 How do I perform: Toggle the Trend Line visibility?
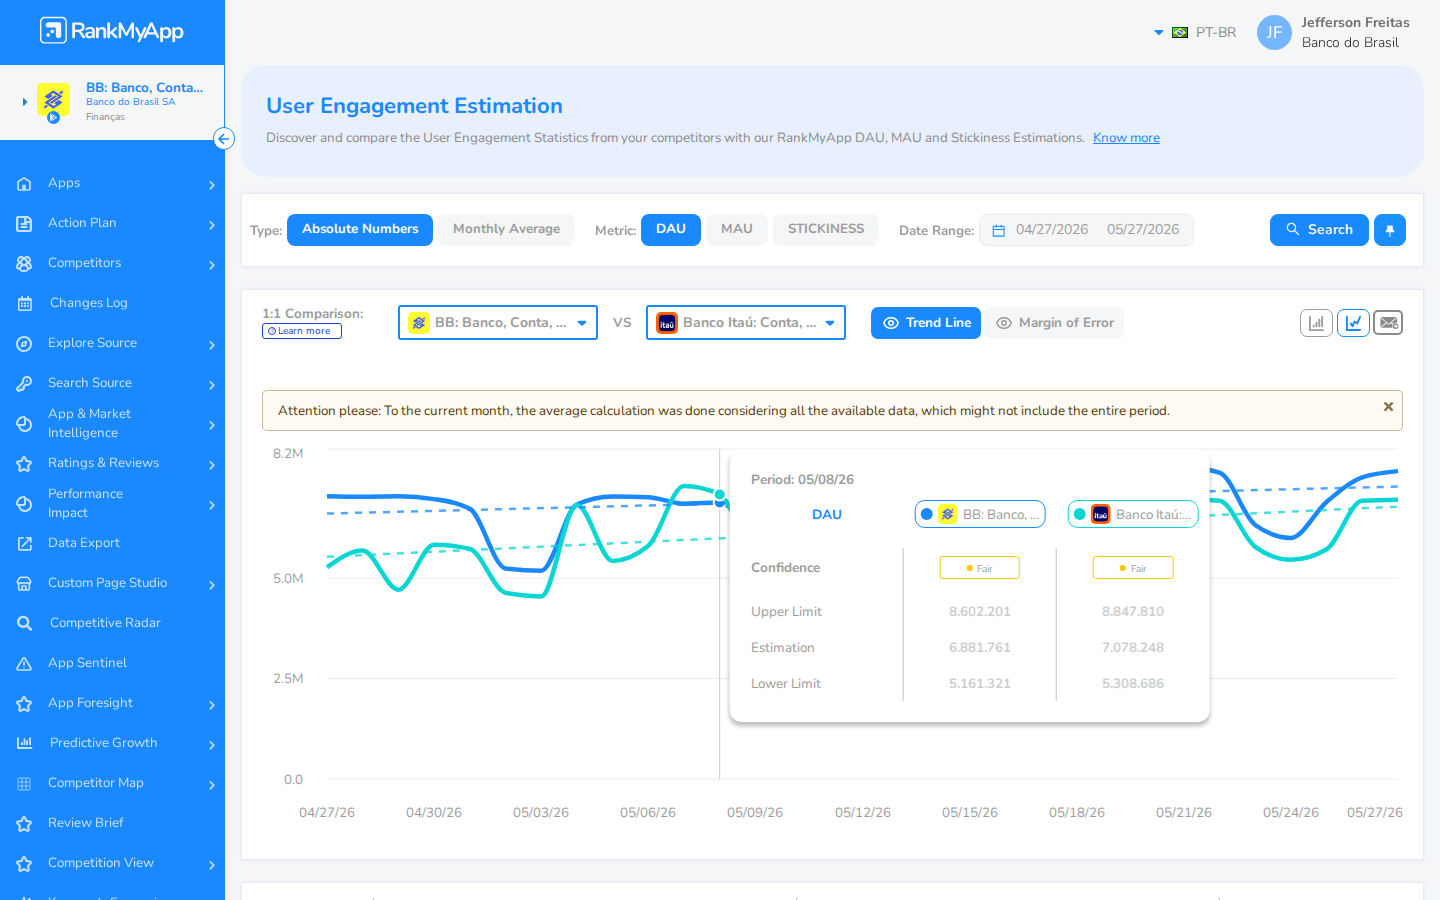pos(926,323)
